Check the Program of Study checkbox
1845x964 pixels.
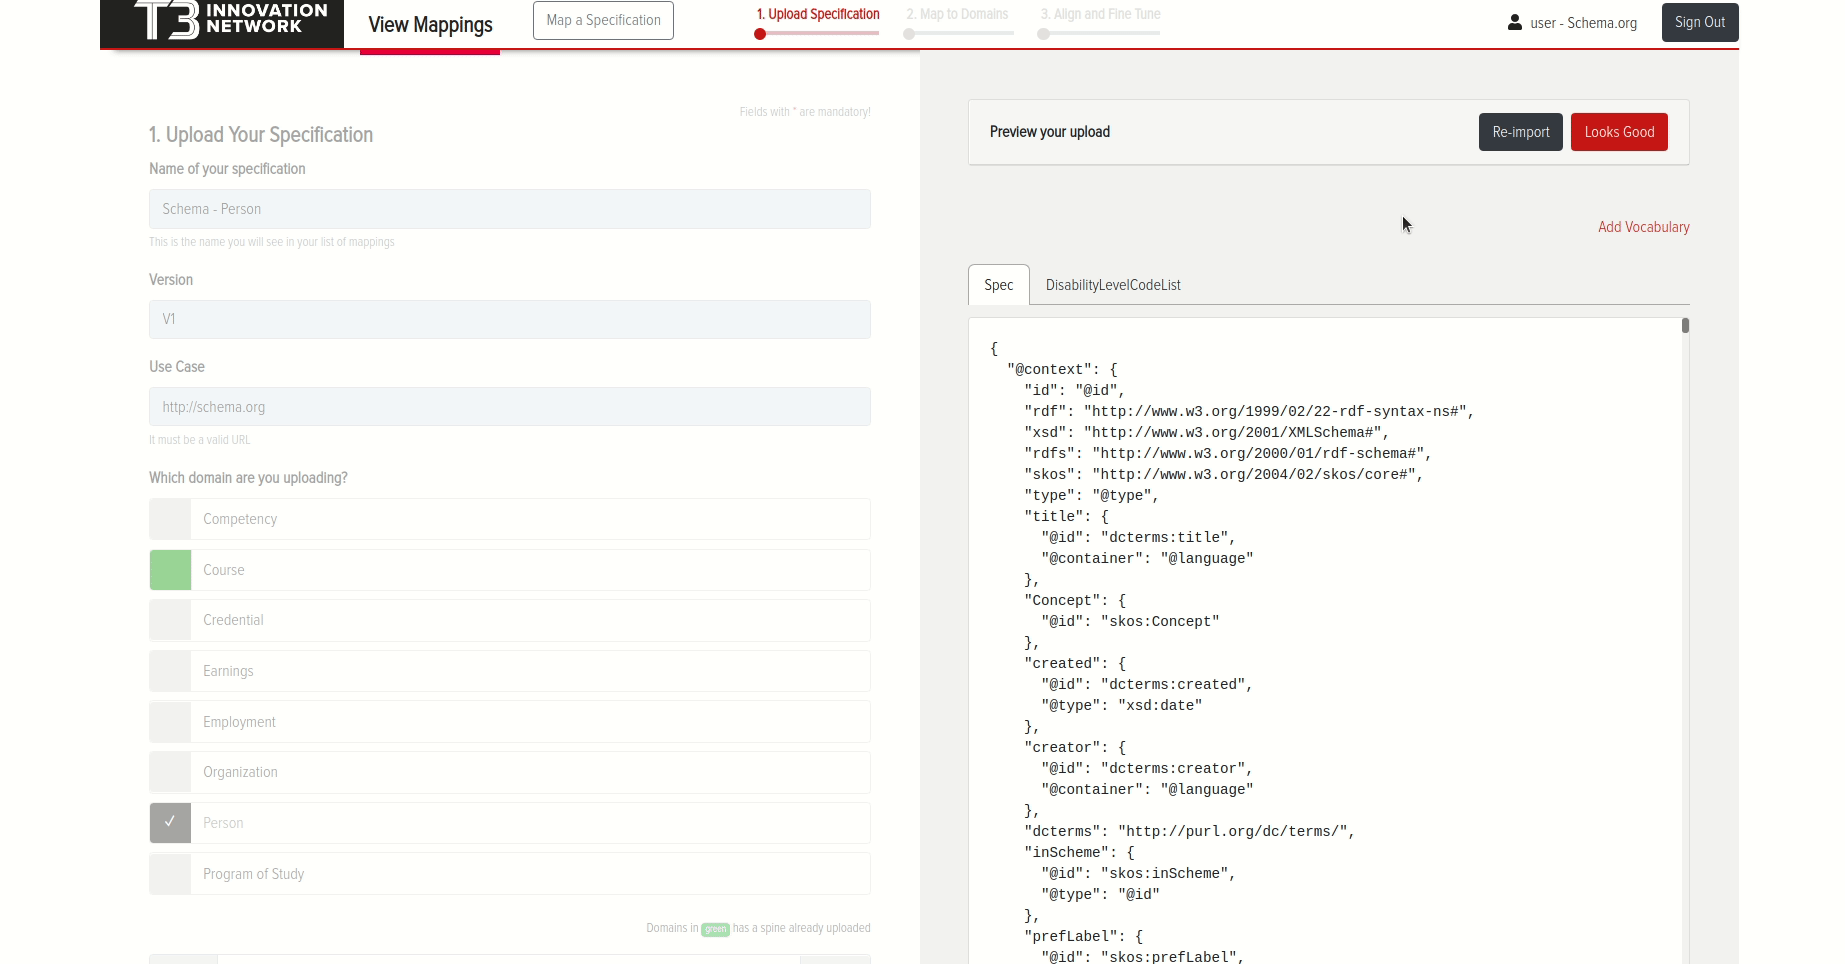(170, 874)
